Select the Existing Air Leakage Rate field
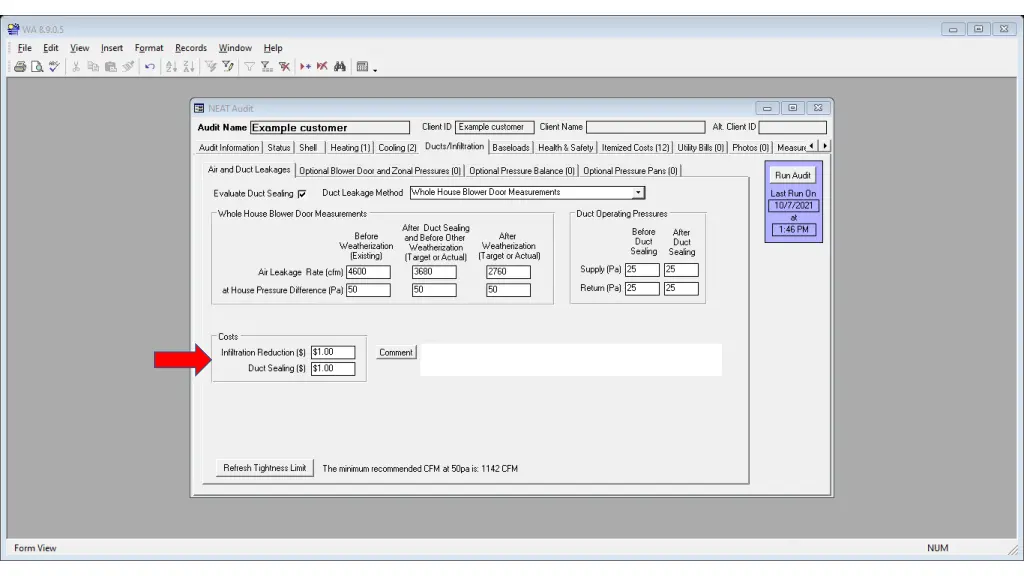1024x576 pixels. (368, 272)
